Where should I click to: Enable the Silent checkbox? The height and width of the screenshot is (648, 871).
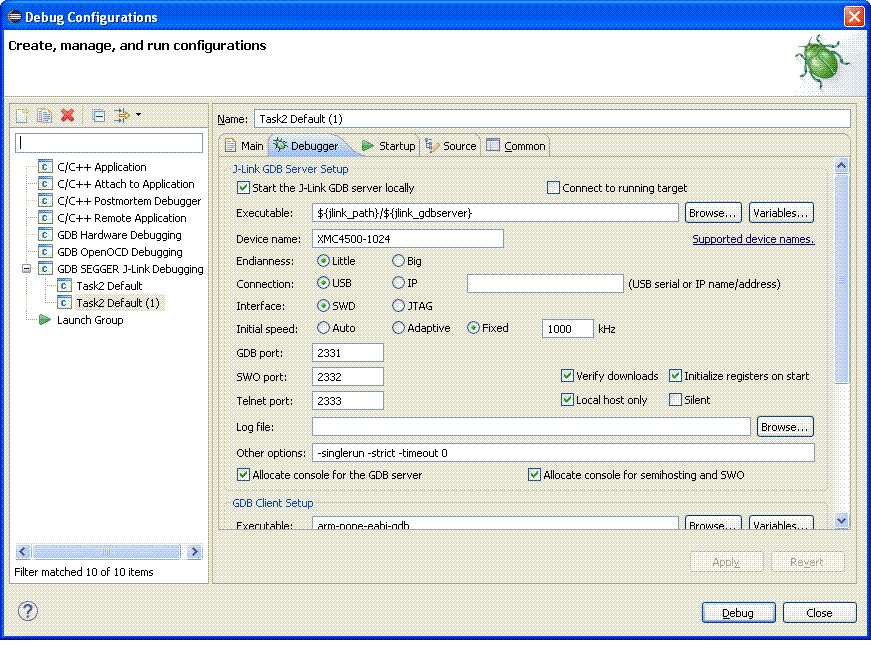pyautogui.click(x=675, y=400)
